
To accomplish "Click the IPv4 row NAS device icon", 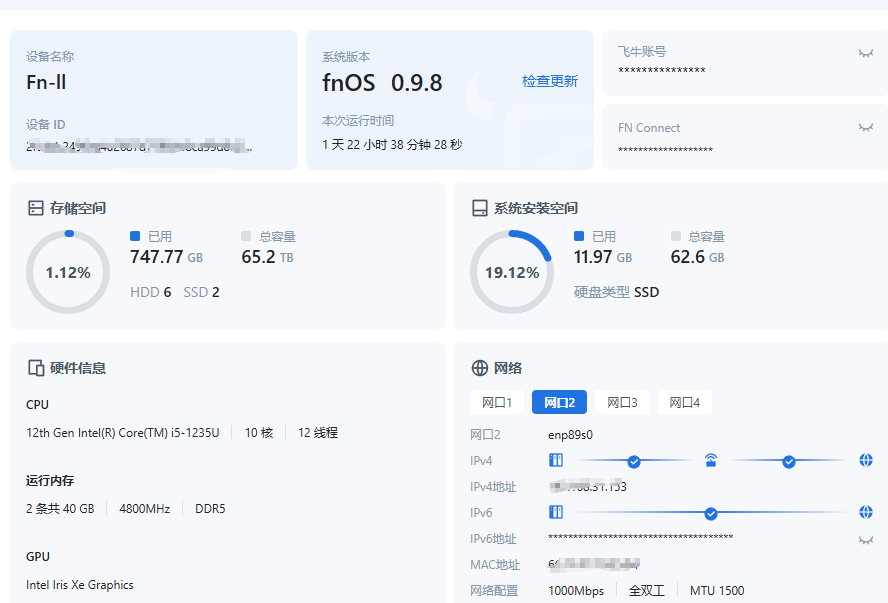I will [556, 460].
